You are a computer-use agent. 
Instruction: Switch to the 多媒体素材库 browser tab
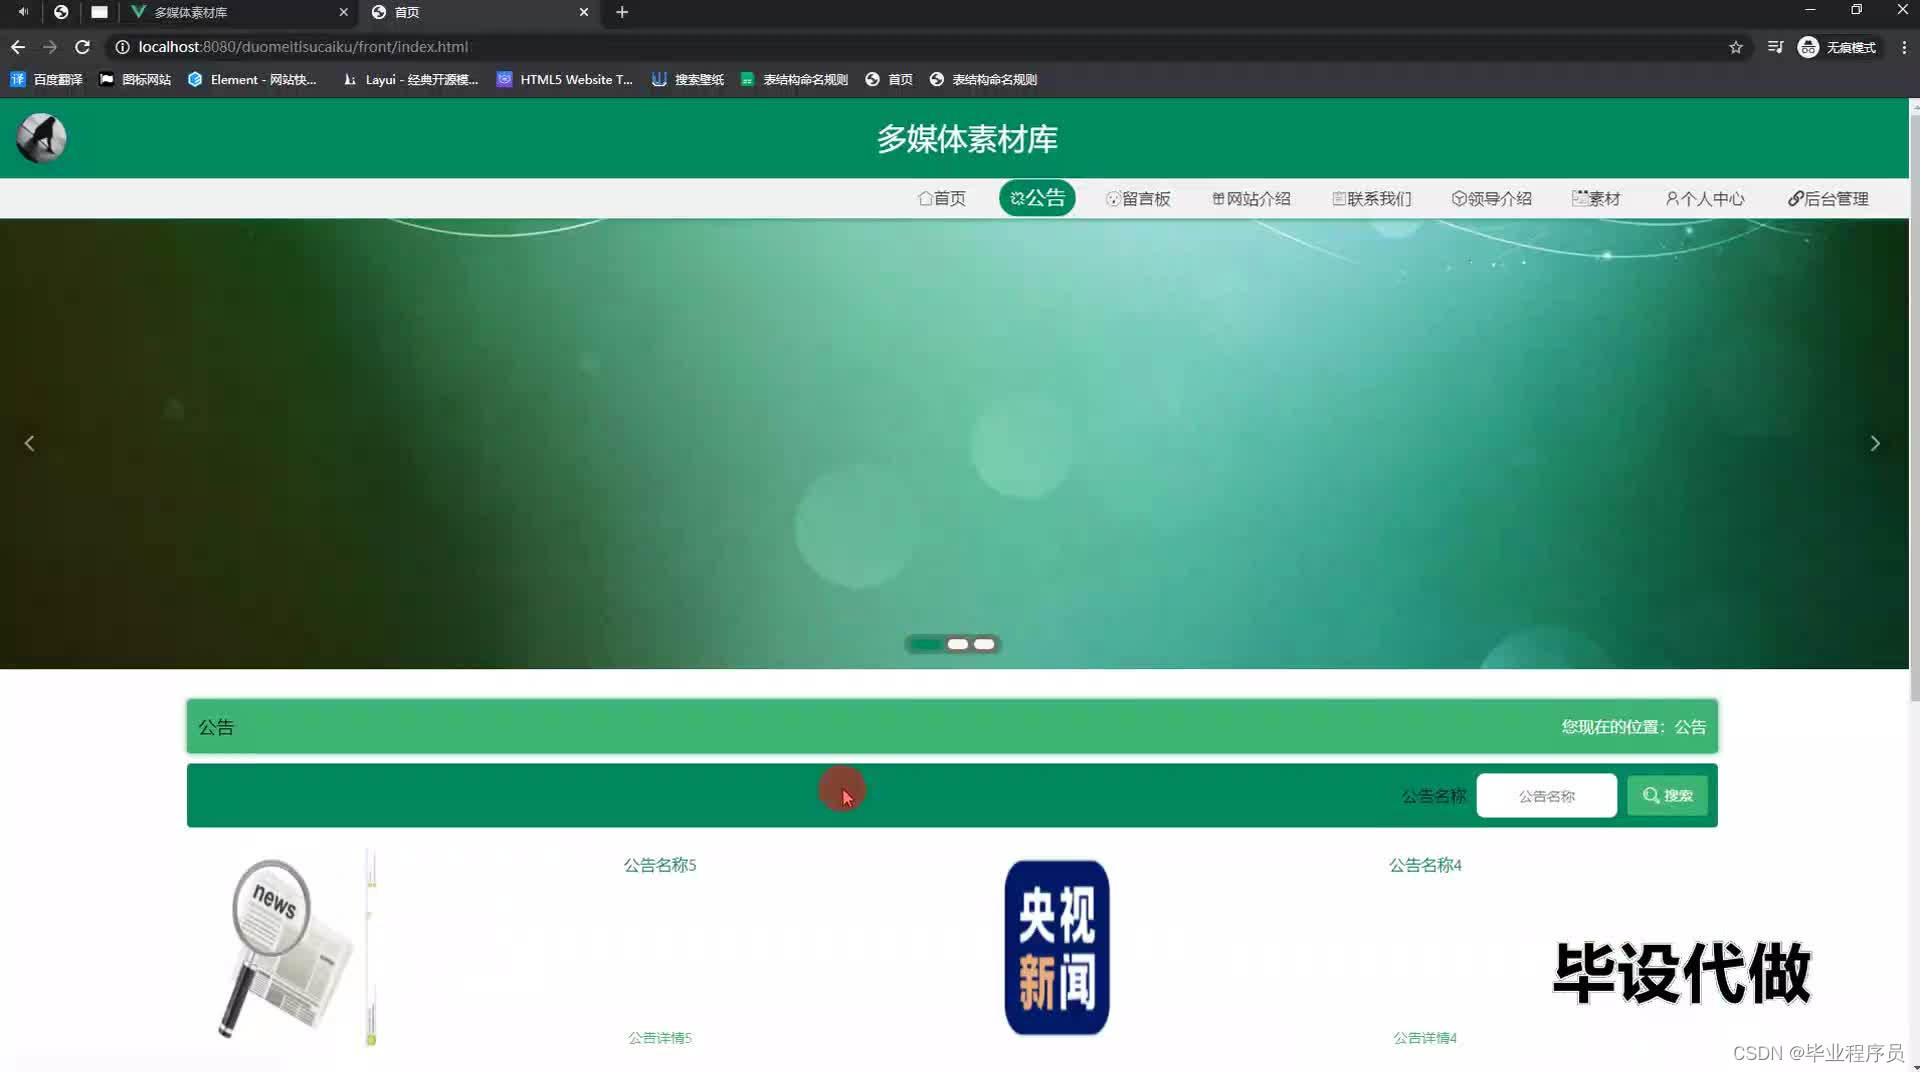click(x=240, y=12)
